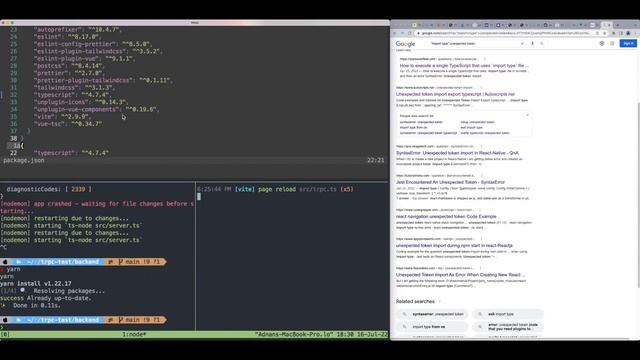This screenshot has height=360, width=640.
Task: Open 'Unexpected token import export typescript | Autoscripts.net' result
Action: [x=455, y=94]
